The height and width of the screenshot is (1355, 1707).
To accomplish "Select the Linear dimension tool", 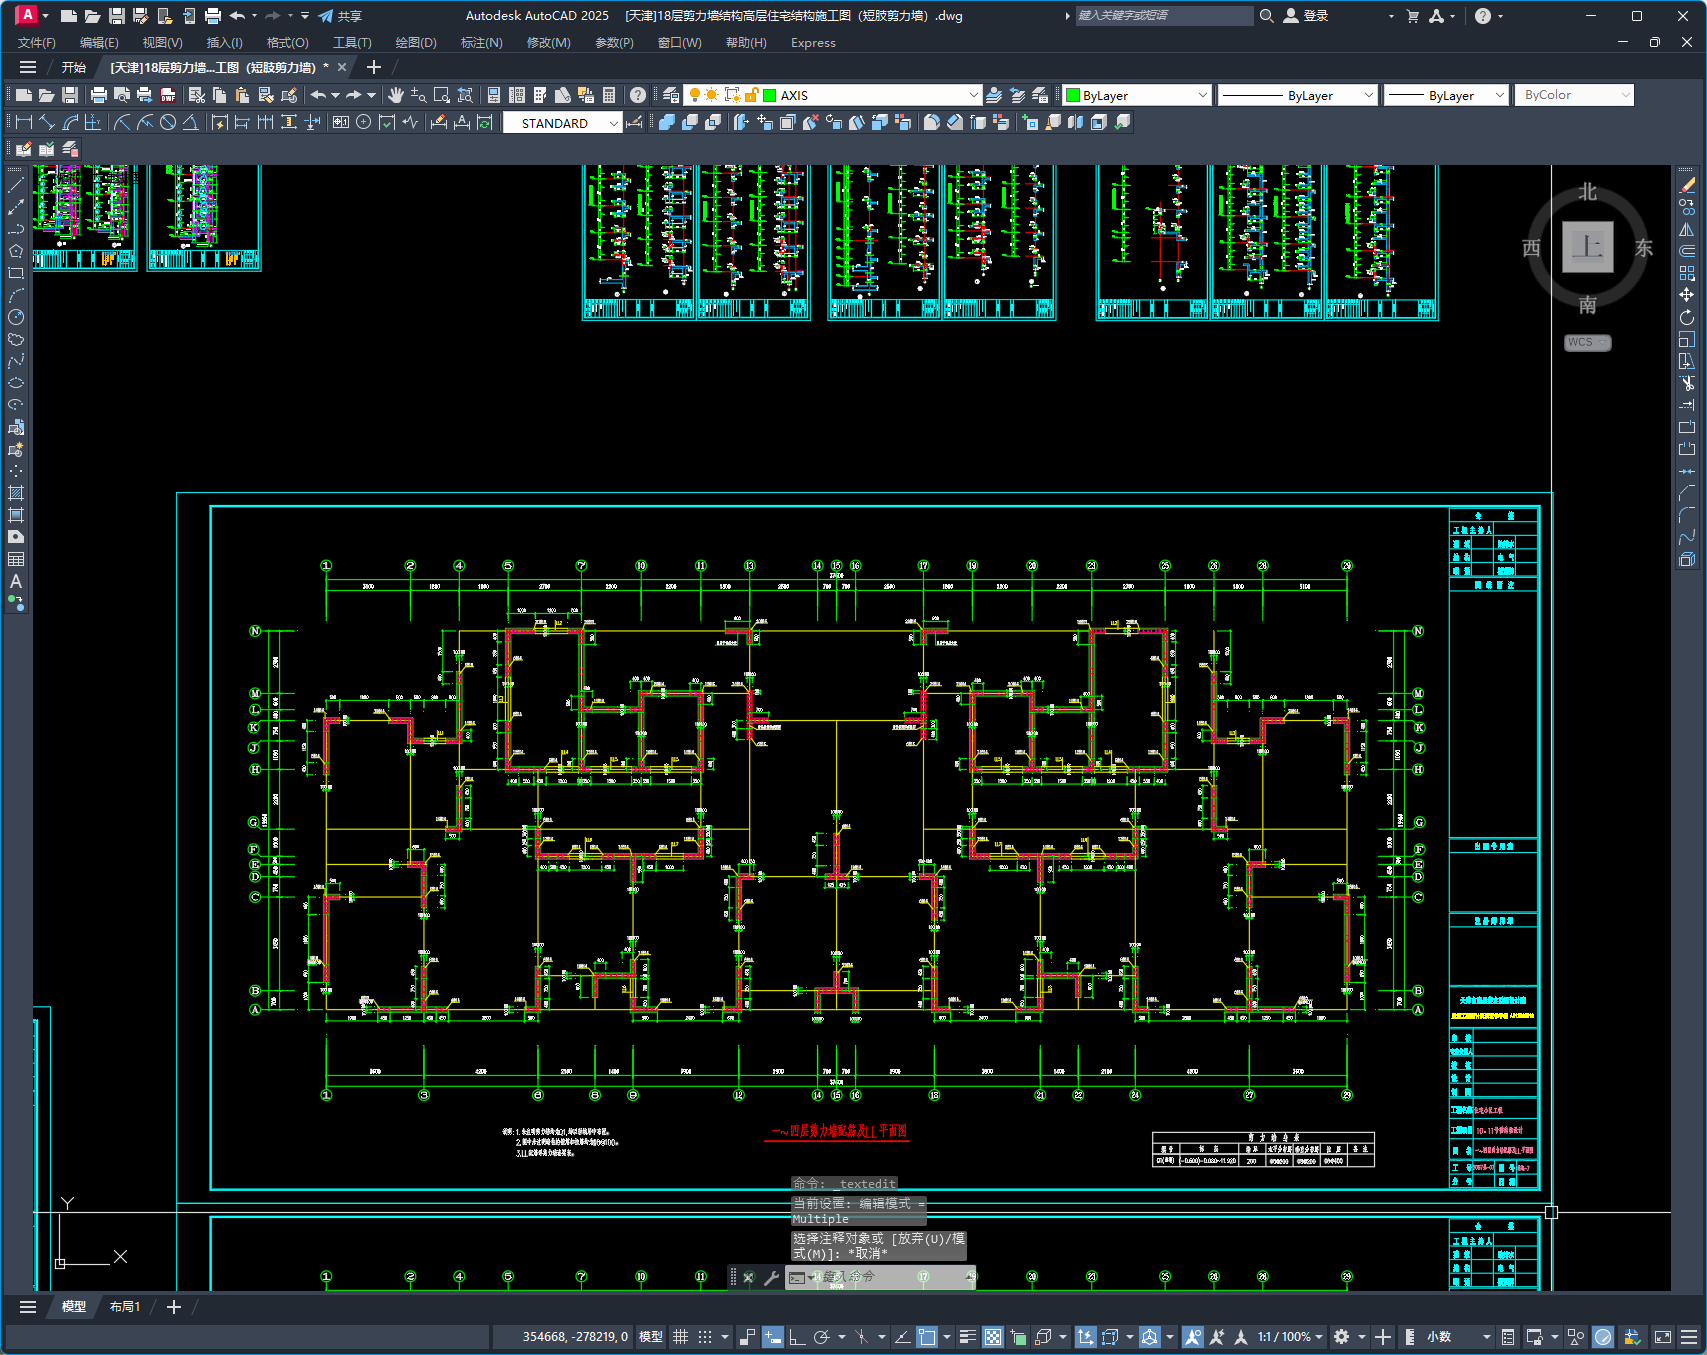I will pos(24,122).
